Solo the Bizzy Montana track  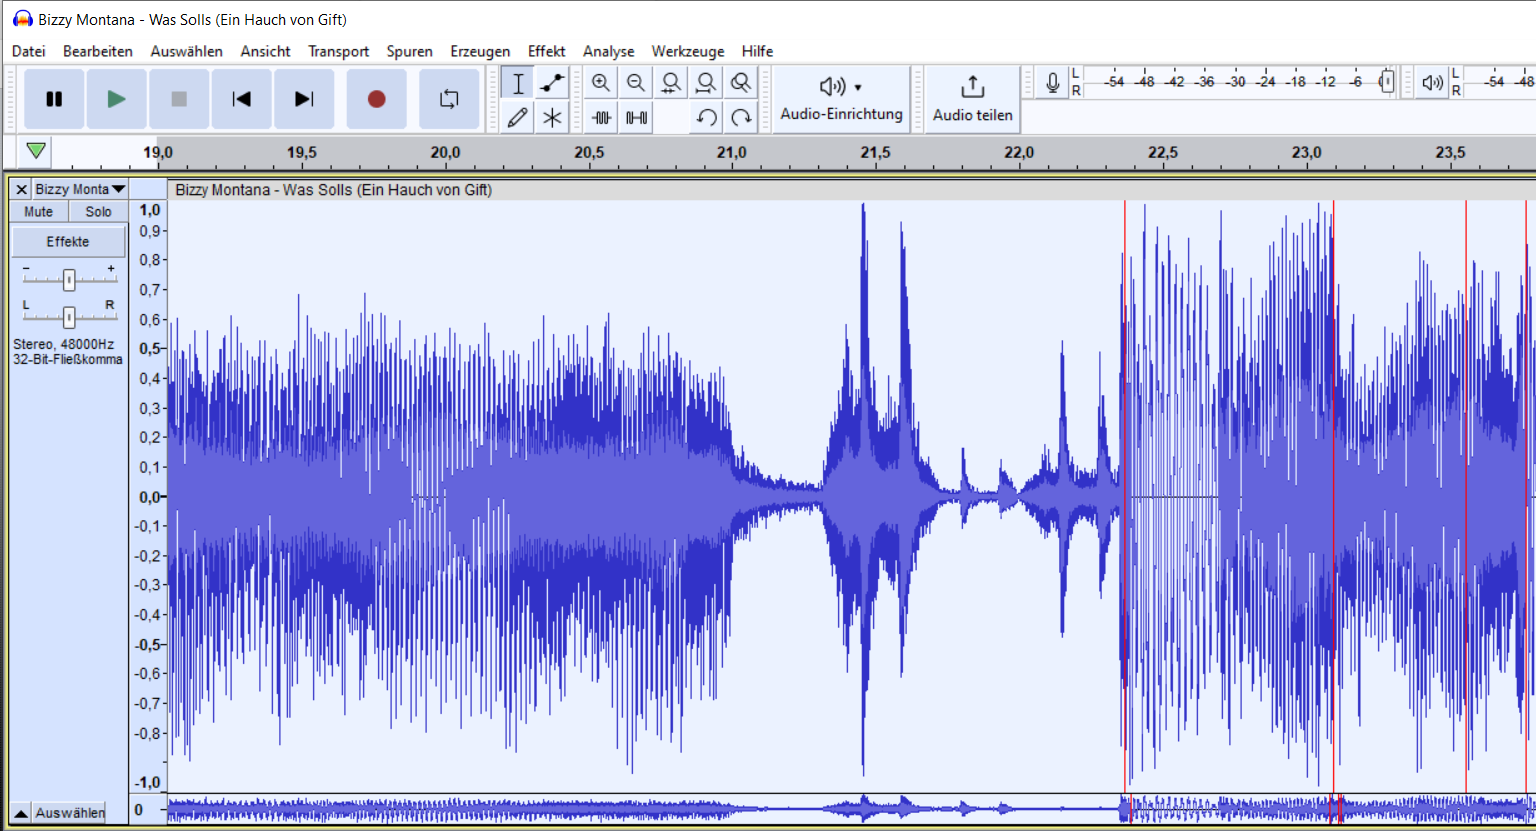click(x=98, y=212)
